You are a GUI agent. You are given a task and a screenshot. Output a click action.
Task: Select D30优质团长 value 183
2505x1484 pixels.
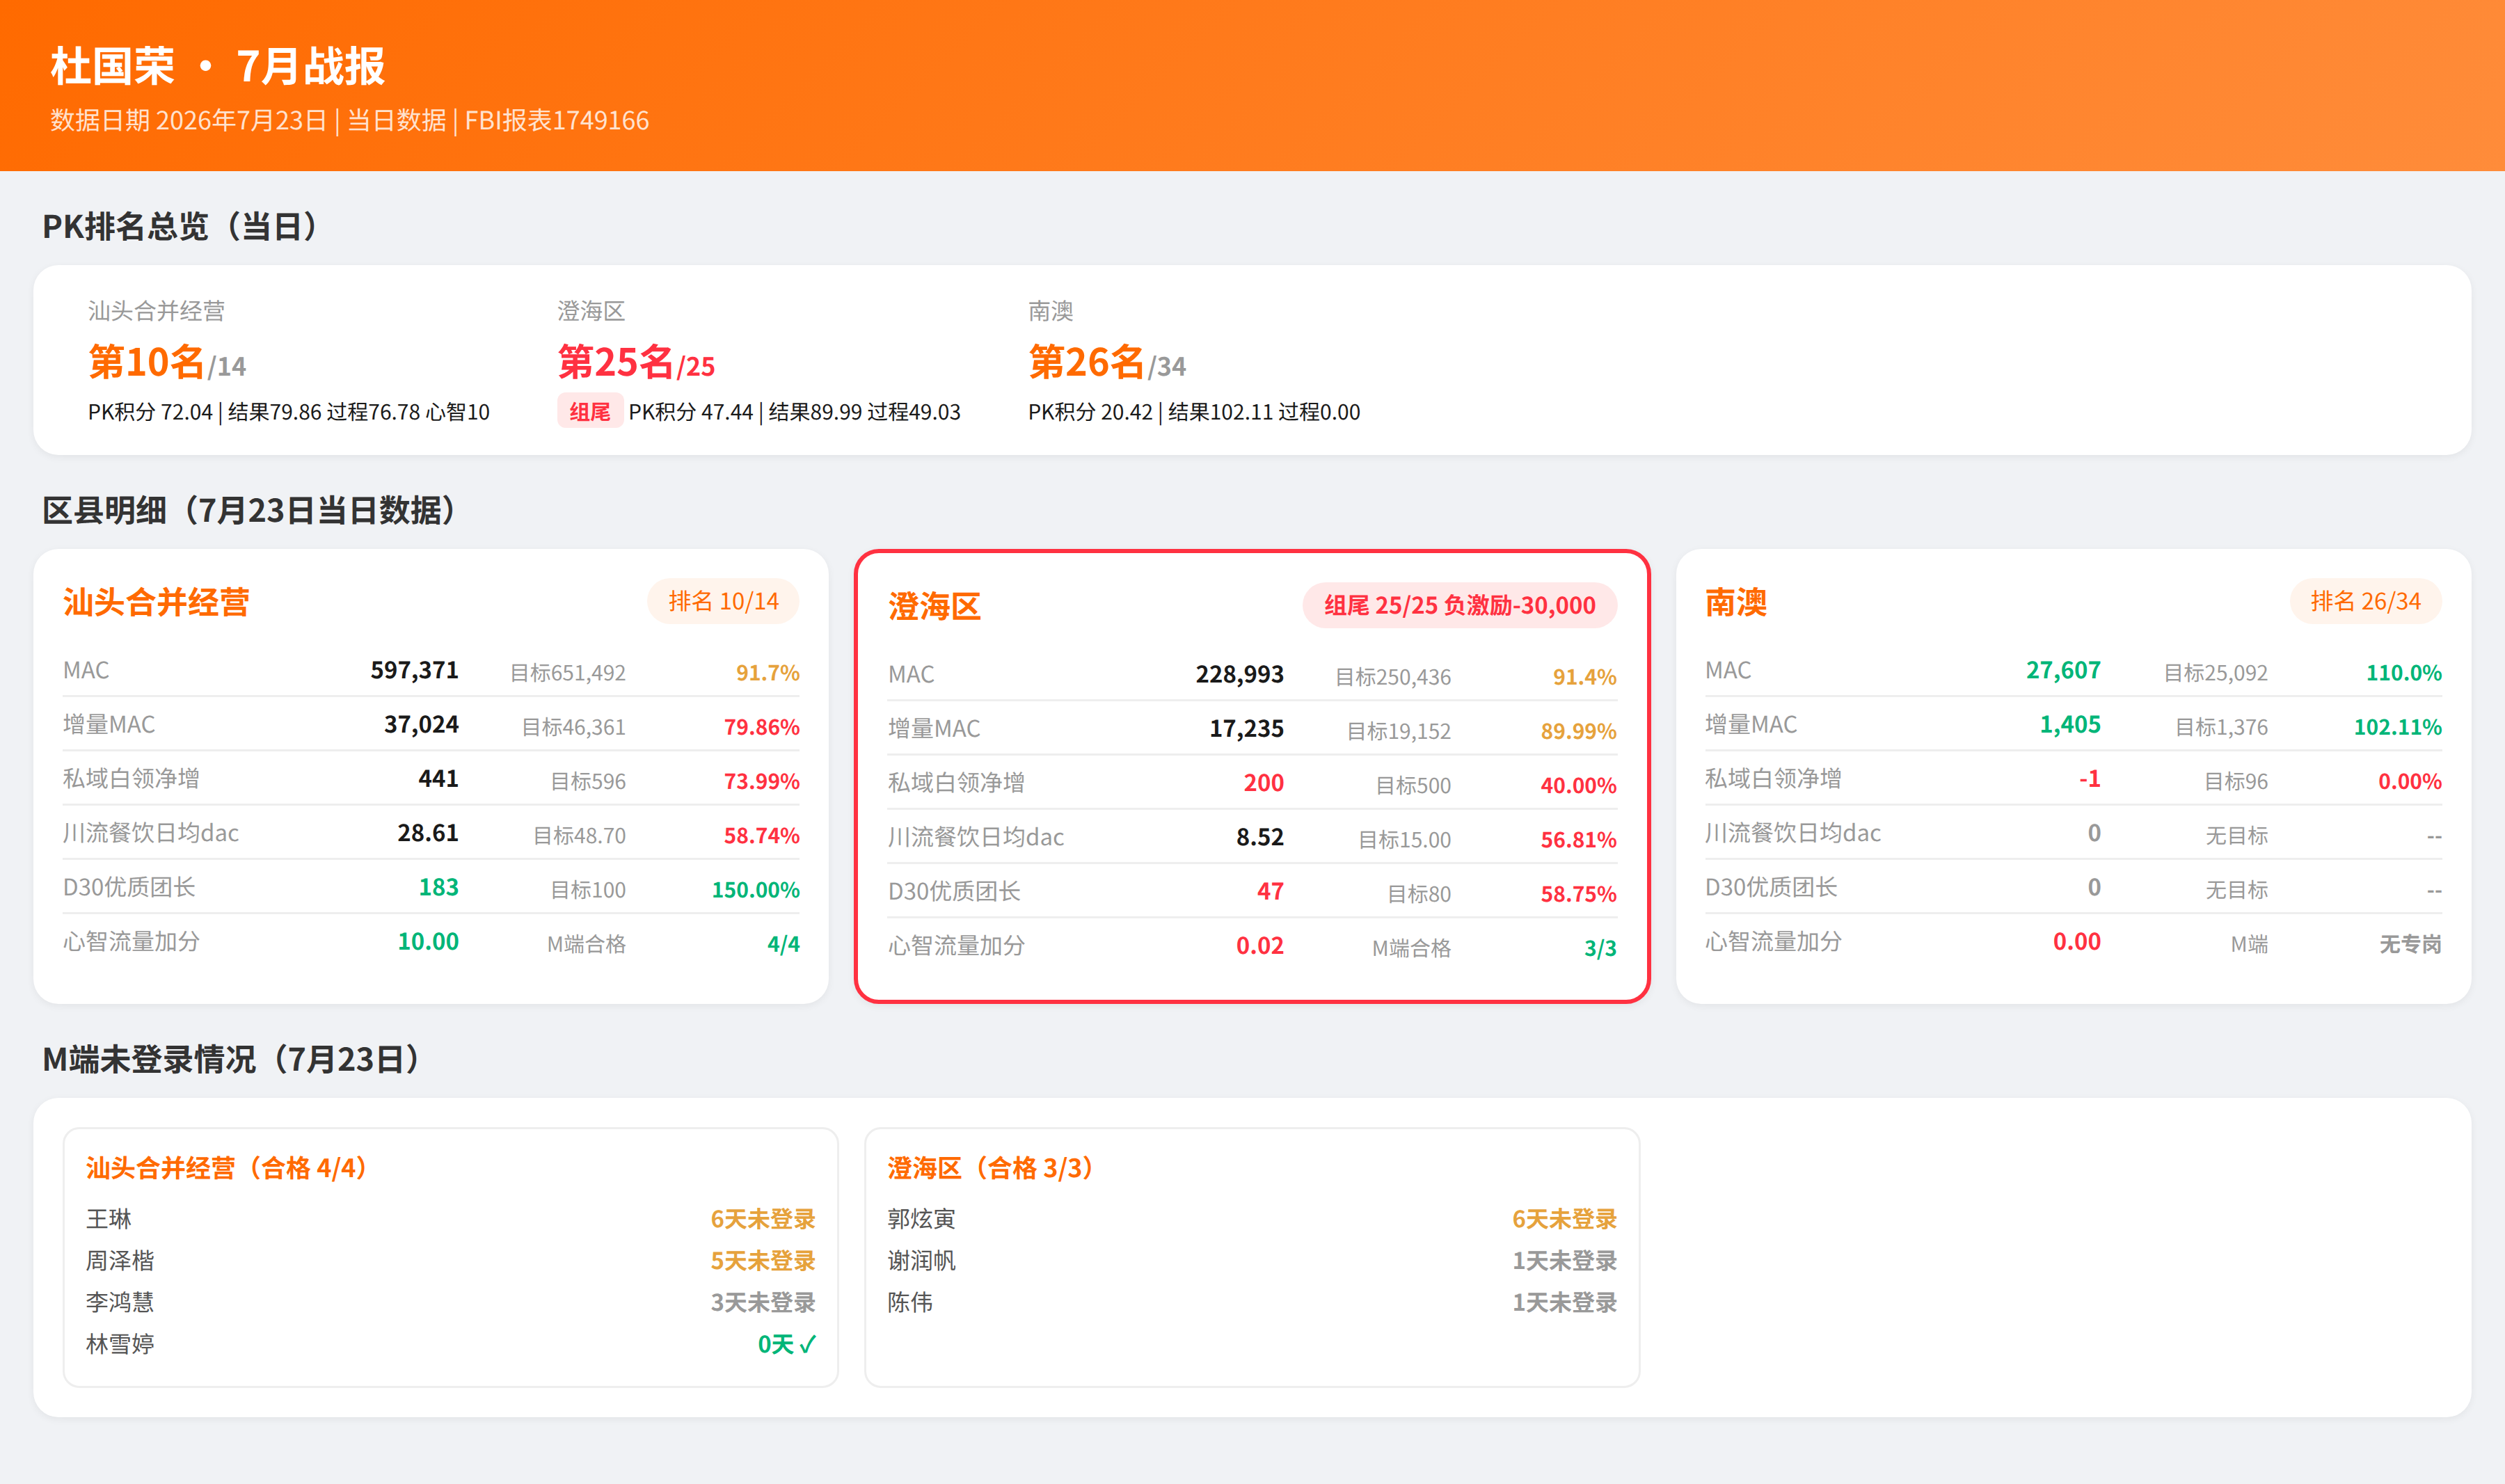(x=438, y=887)
